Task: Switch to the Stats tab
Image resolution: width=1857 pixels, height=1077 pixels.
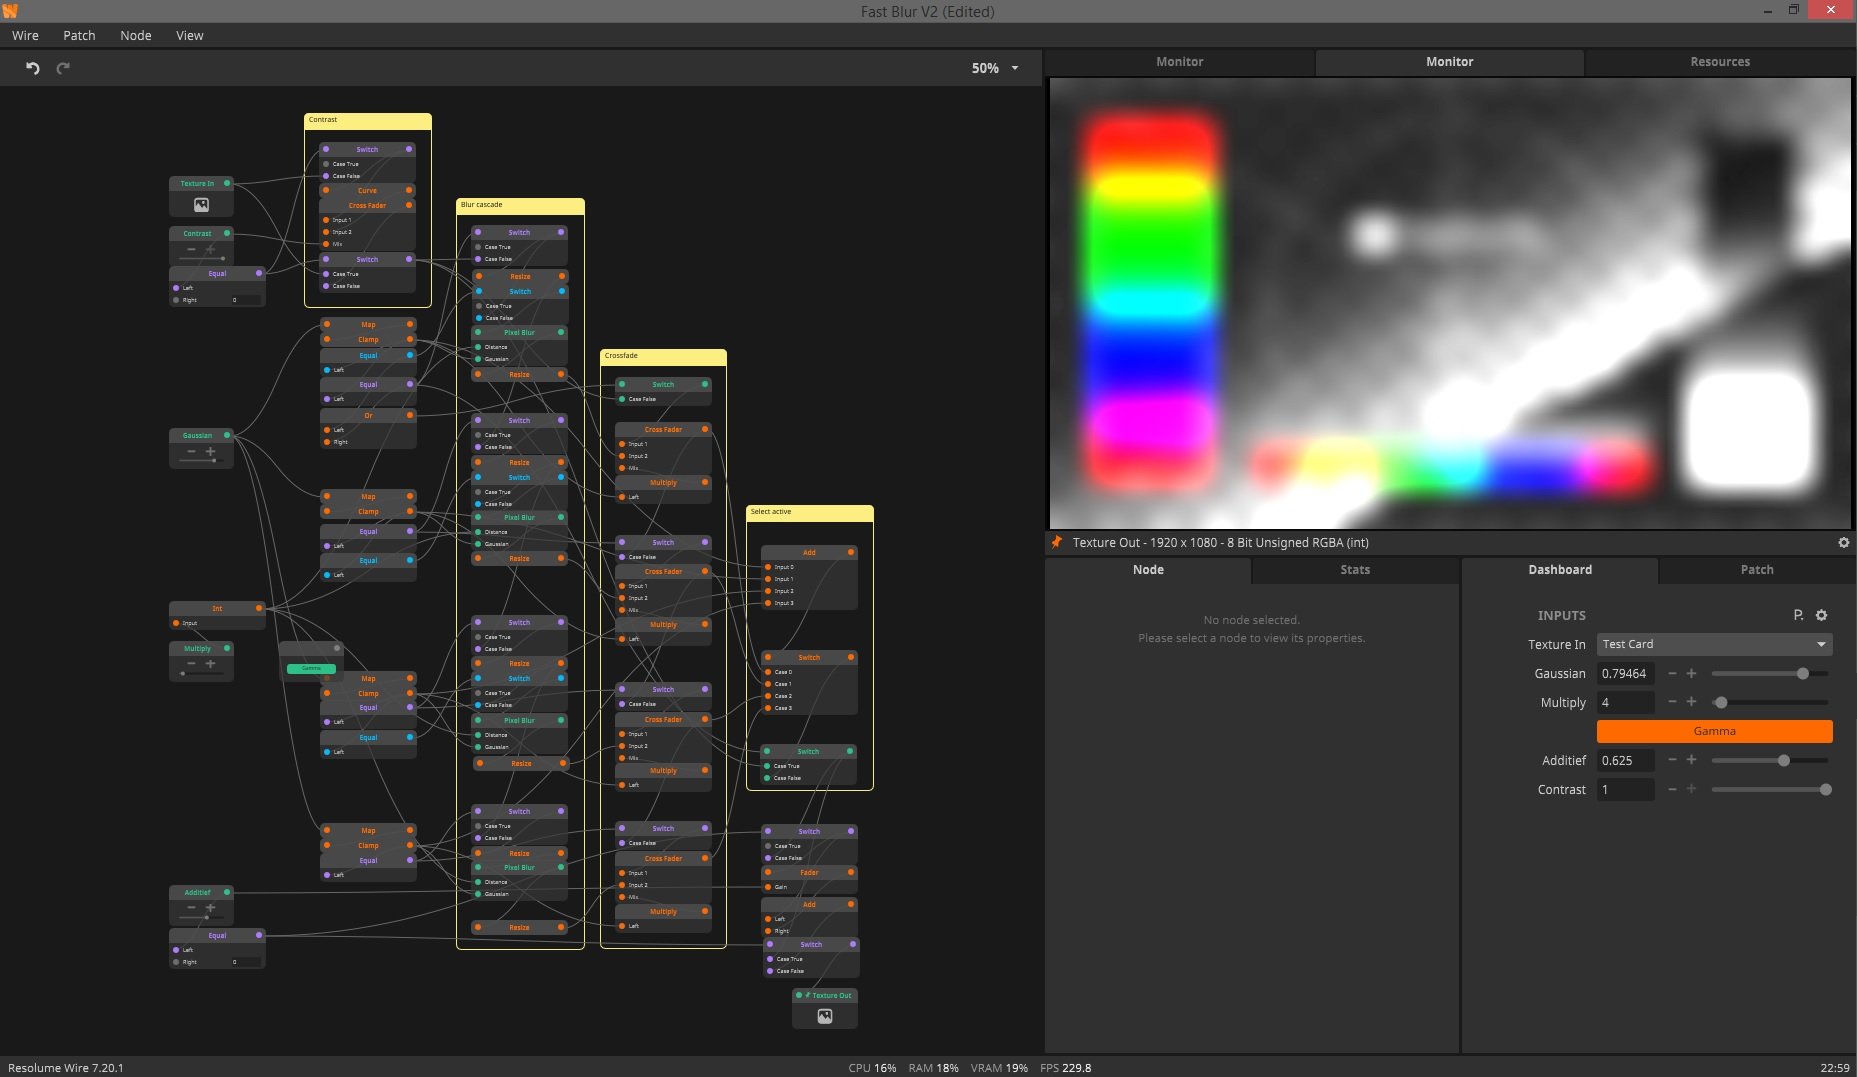Action: tap(1354, 569)
